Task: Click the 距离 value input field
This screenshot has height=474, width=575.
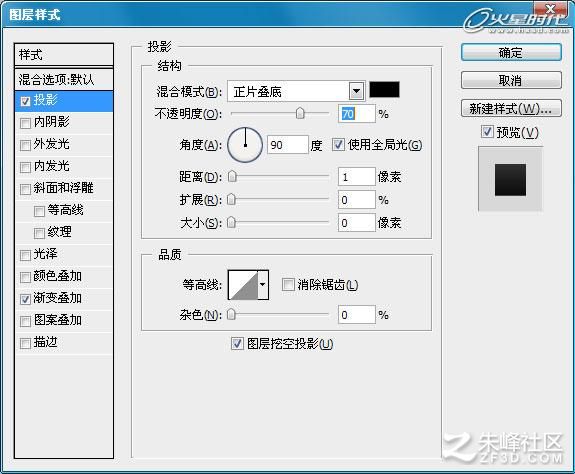Action: (356, 177)
